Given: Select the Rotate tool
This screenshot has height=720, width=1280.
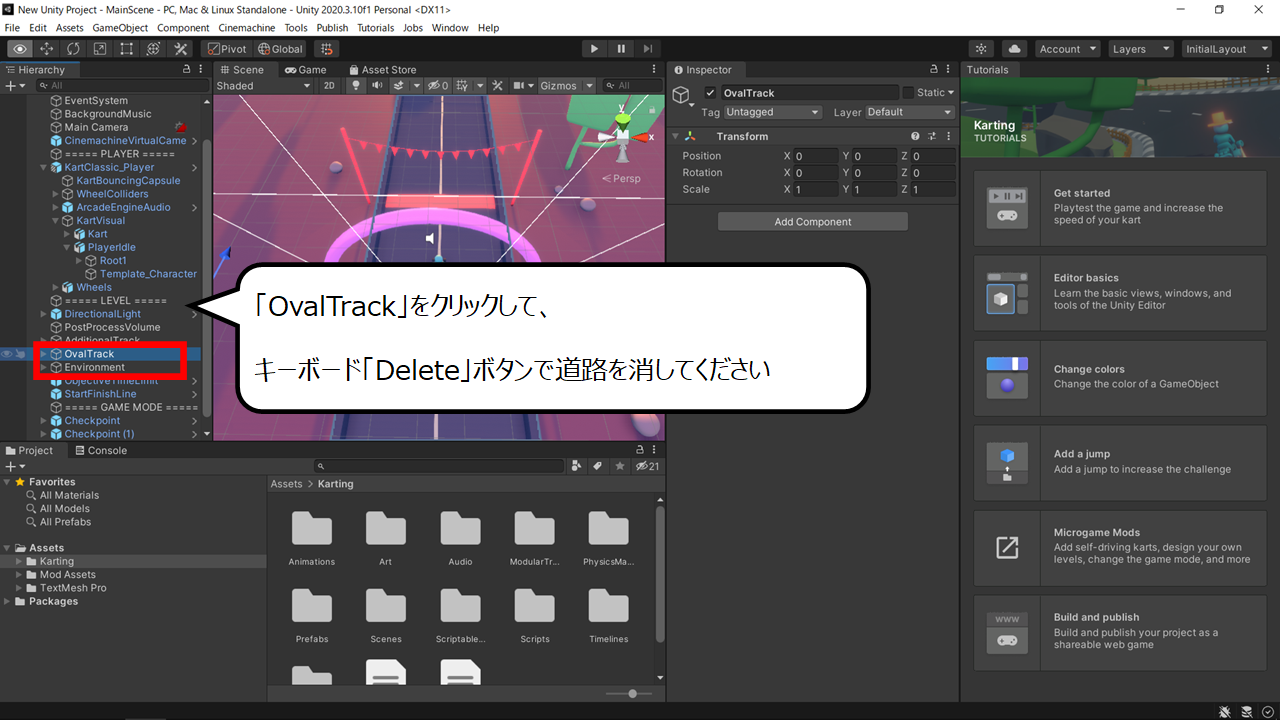Looking at the screenshot, I should tap(73, 49).
